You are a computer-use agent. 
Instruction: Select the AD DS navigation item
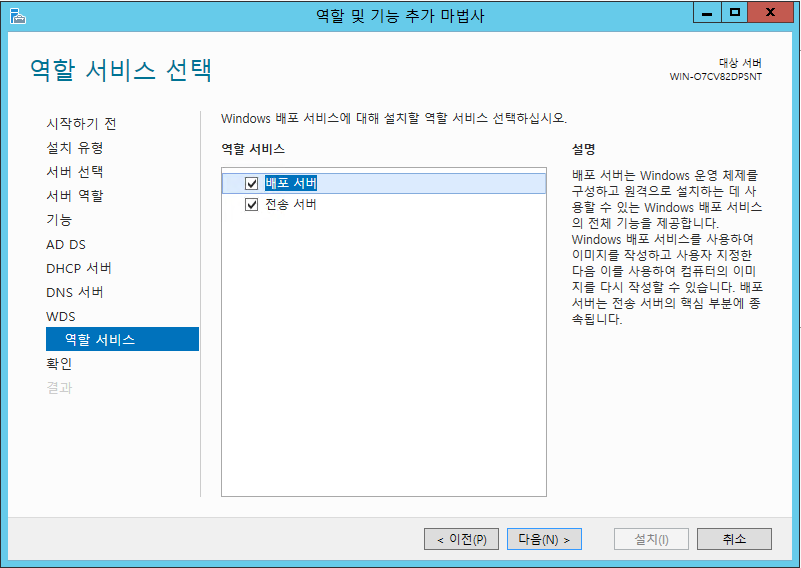pyautogui.click(x=66, y=244)
